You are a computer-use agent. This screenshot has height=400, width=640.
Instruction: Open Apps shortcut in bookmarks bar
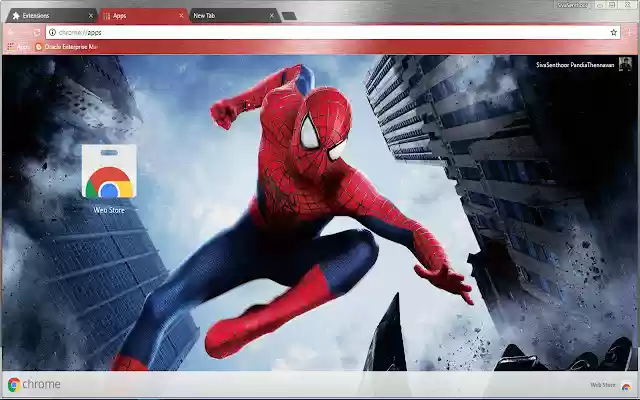(18, 47)
